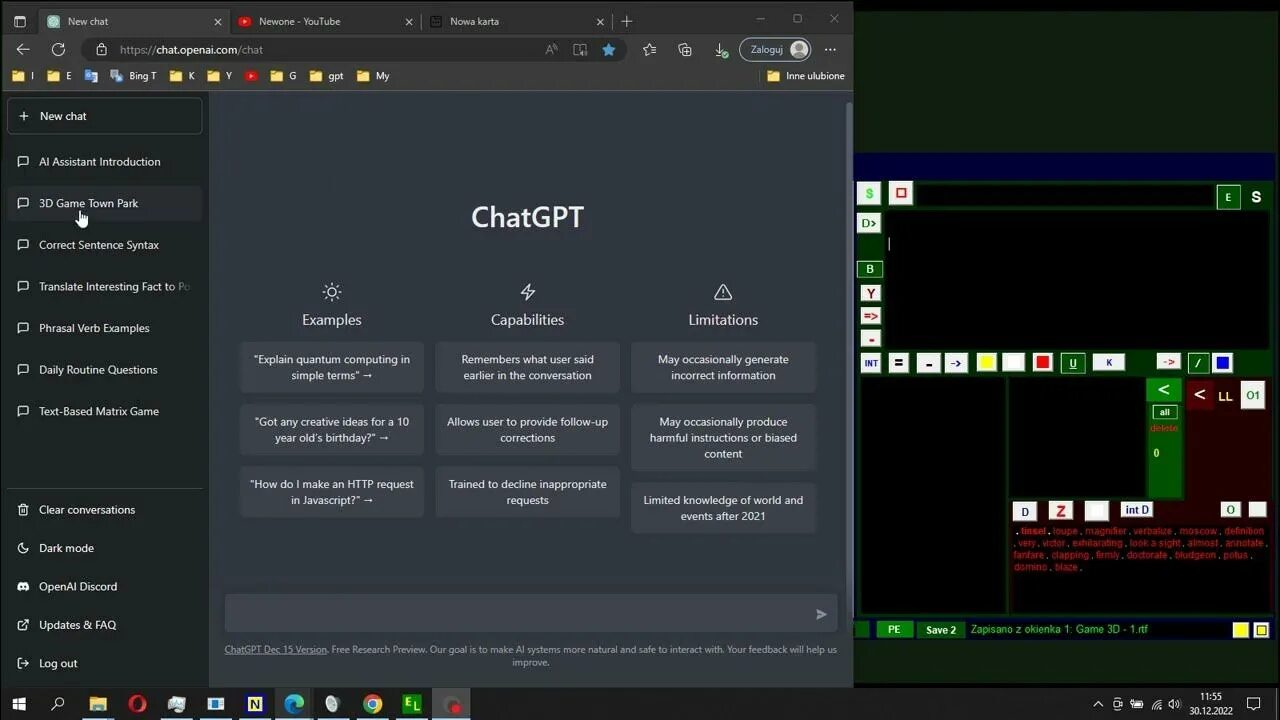1280x720 pixels.
Task: Click the ChatGPT message input field
Action: click(x=530, y=614)
